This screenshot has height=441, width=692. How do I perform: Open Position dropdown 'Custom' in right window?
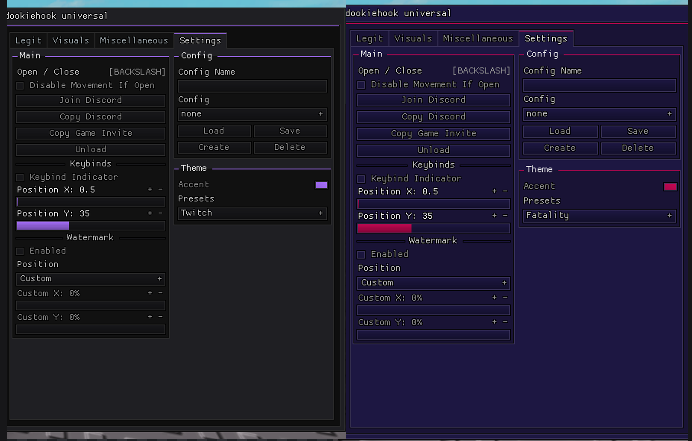tap(433, 283)
